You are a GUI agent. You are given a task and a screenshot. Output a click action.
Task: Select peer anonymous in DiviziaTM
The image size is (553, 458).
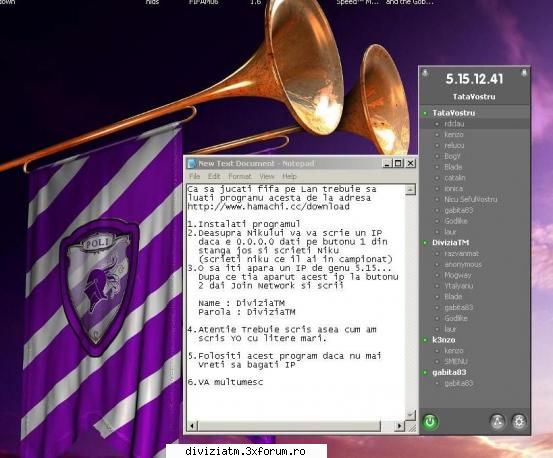(474, 264)
